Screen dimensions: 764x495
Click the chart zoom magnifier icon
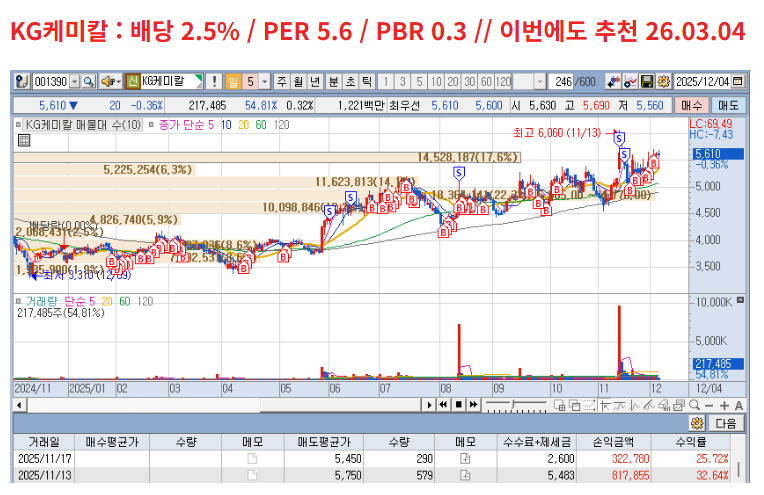point(695,405)
